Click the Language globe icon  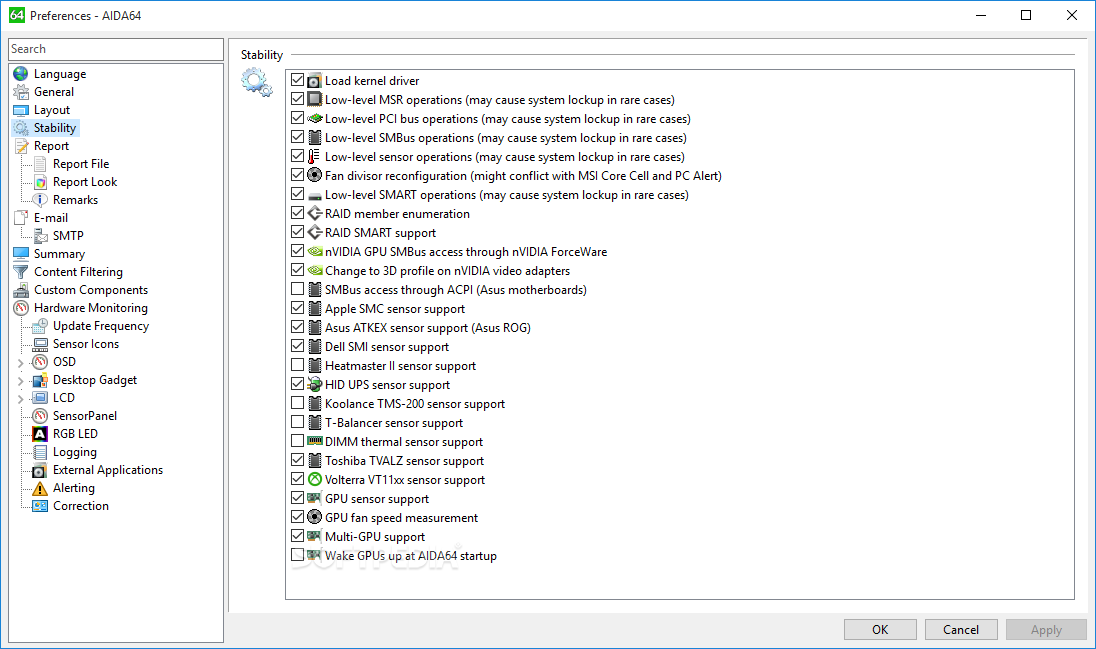[x=21, y=73]
